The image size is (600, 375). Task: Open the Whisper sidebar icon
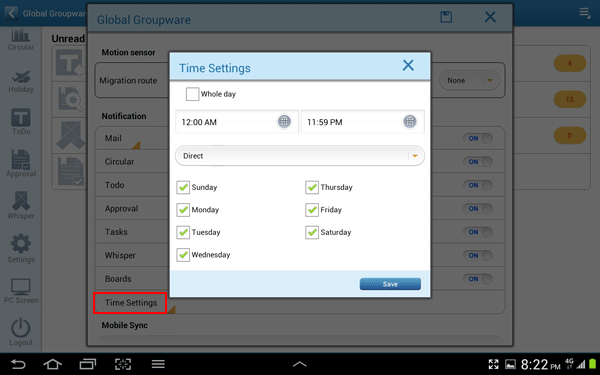21,205
